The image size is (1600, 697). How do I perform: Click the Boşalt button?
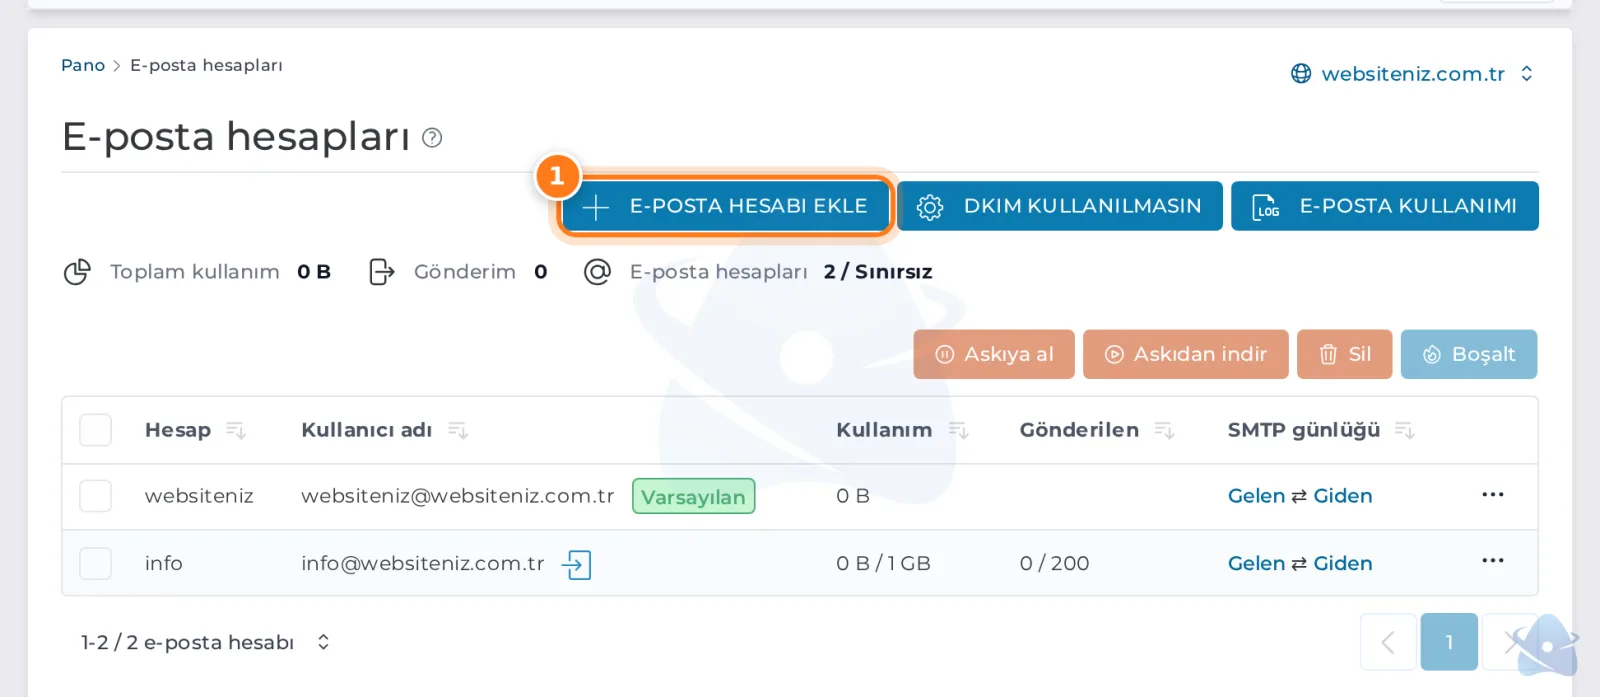click(1469, 354)
